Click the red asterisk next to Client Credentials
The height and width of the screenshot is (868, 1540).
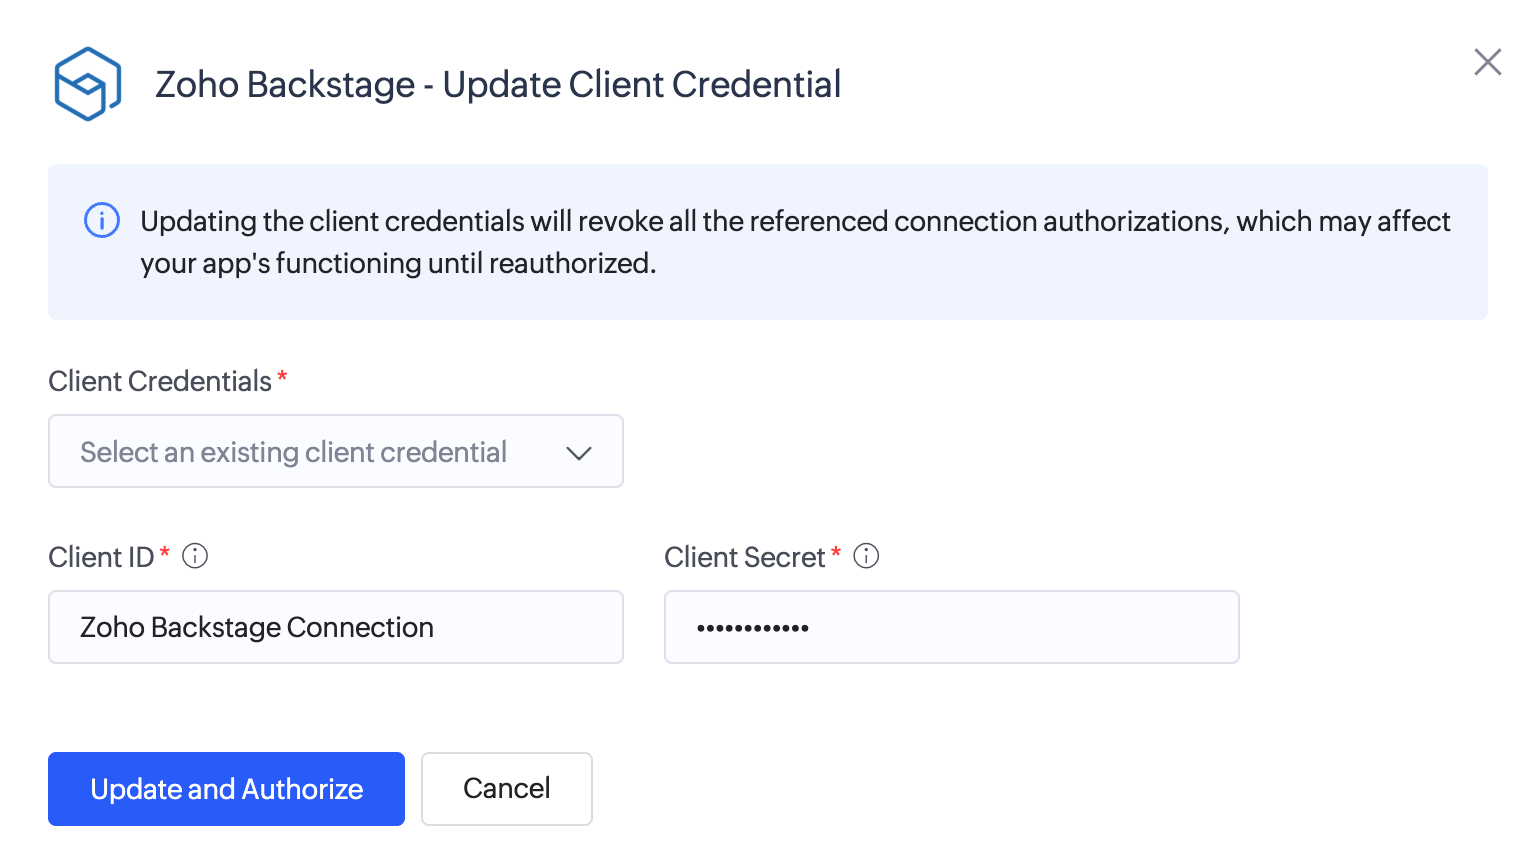pyautogui.click(x=282, y=377)
